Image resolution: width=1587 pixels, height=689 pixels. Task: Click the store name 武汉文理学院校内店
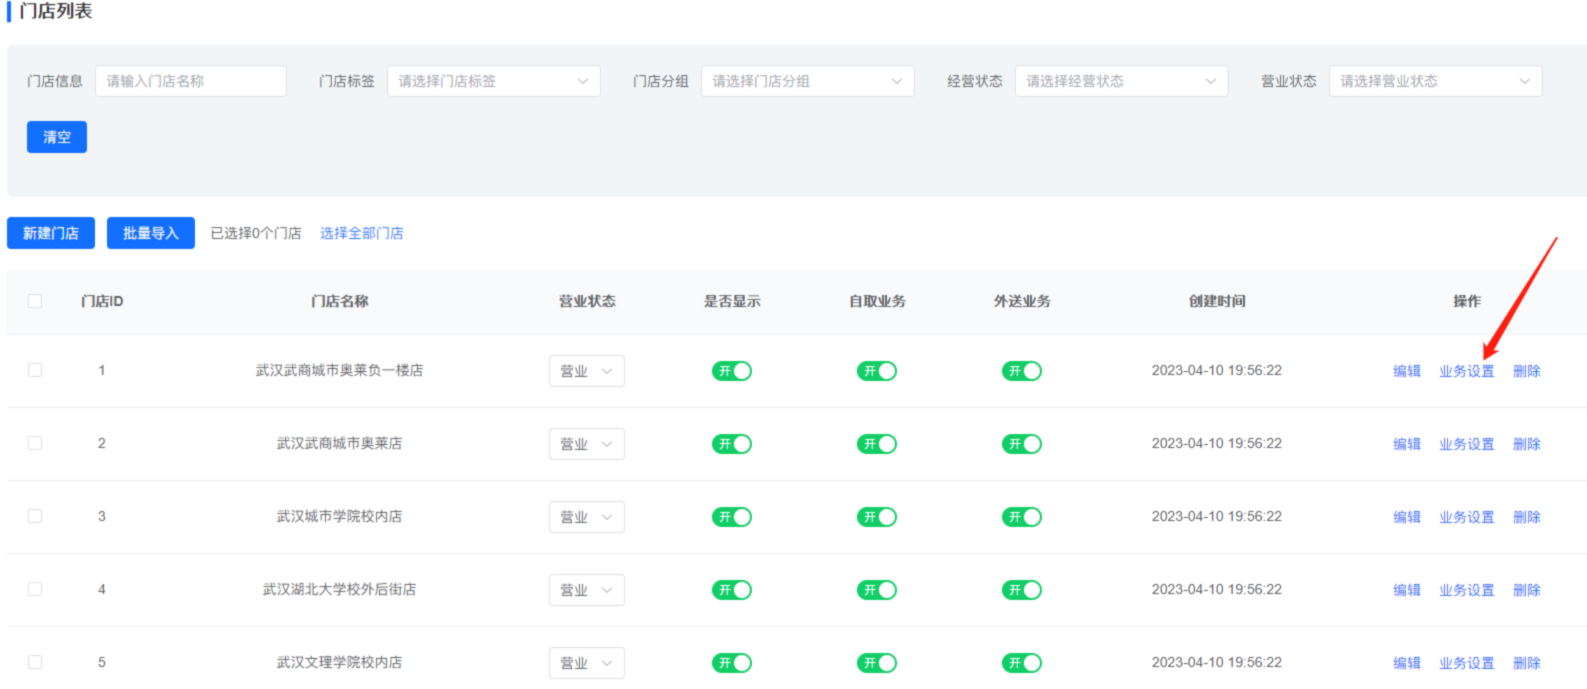[x=339, y=662]
